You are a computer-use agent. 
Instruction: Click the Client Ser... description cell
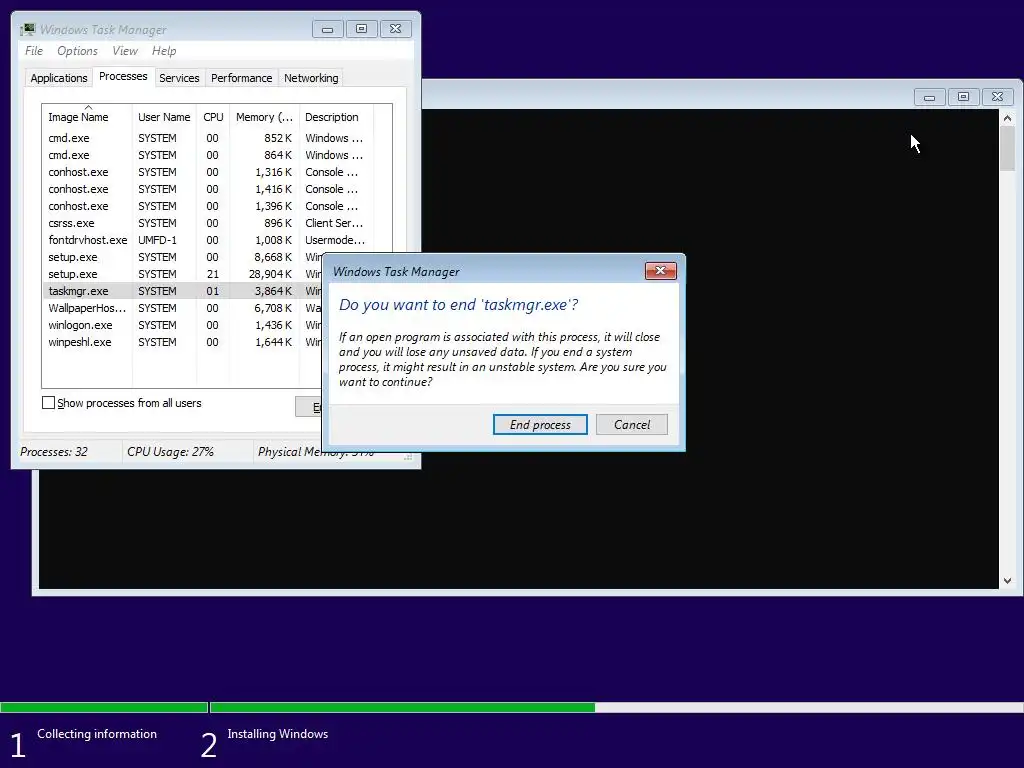334,223
